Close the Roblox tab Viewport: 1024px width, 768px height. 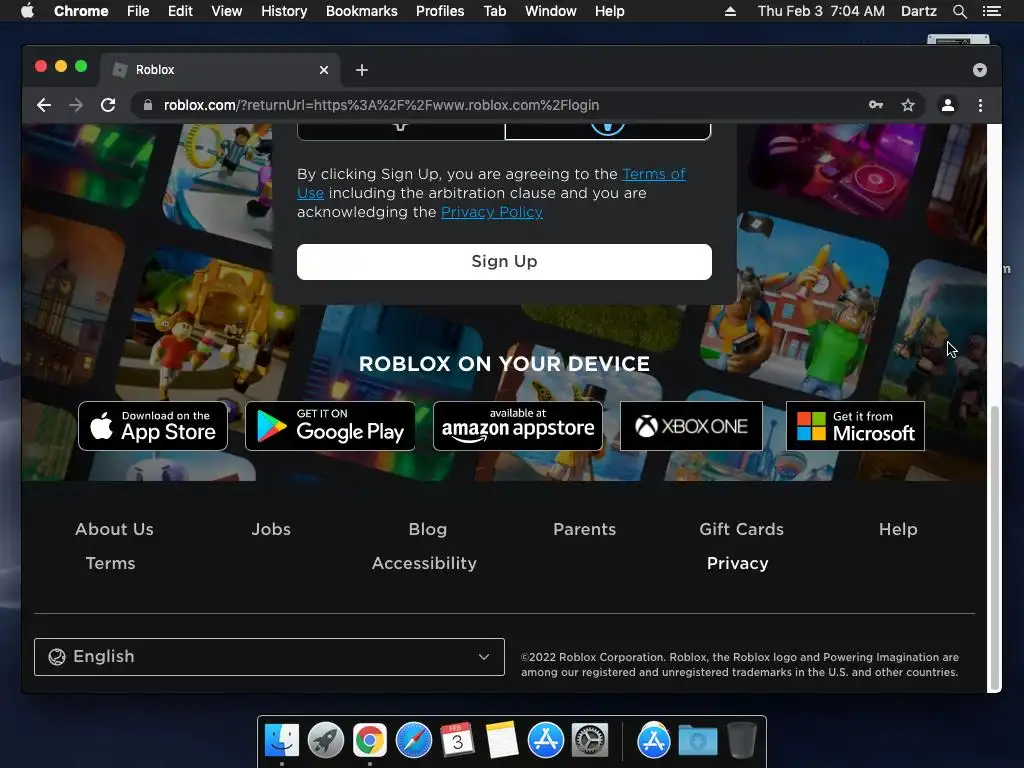coord(324,70)
